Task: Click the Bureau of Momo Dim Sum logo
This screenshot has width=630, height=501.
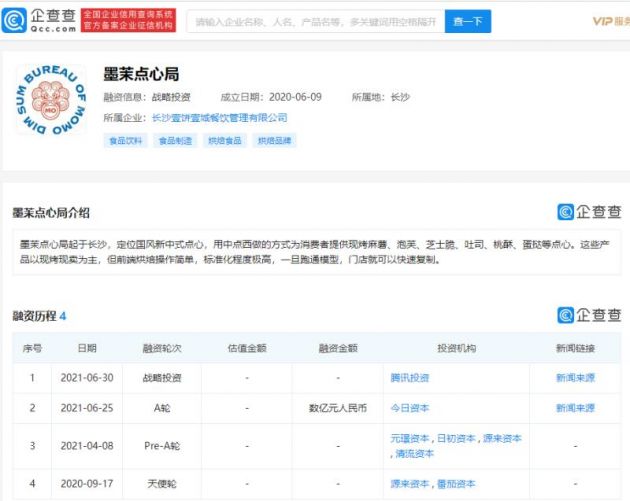Action: [51, 100]
